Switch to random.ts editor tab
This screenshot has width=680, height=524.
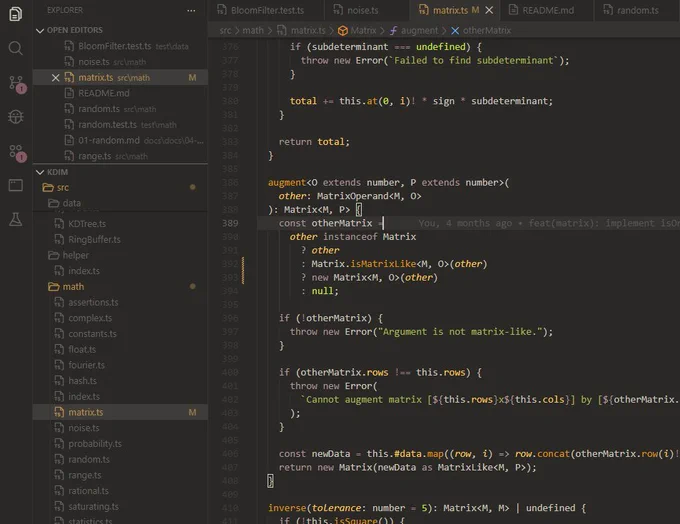click(637, 10)
